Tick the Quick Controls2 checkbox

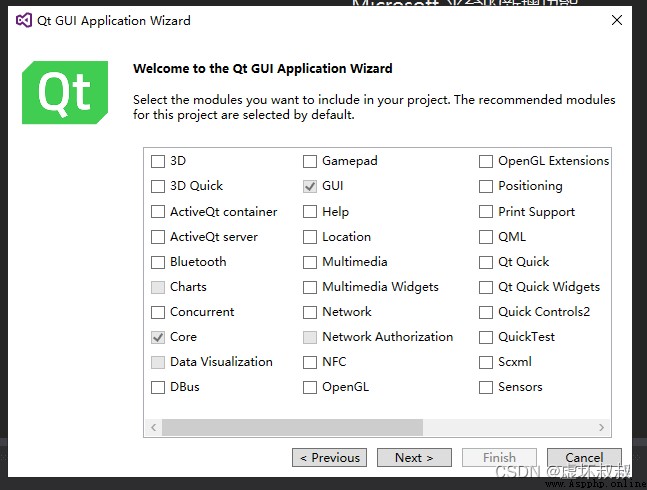pos(486,312)
